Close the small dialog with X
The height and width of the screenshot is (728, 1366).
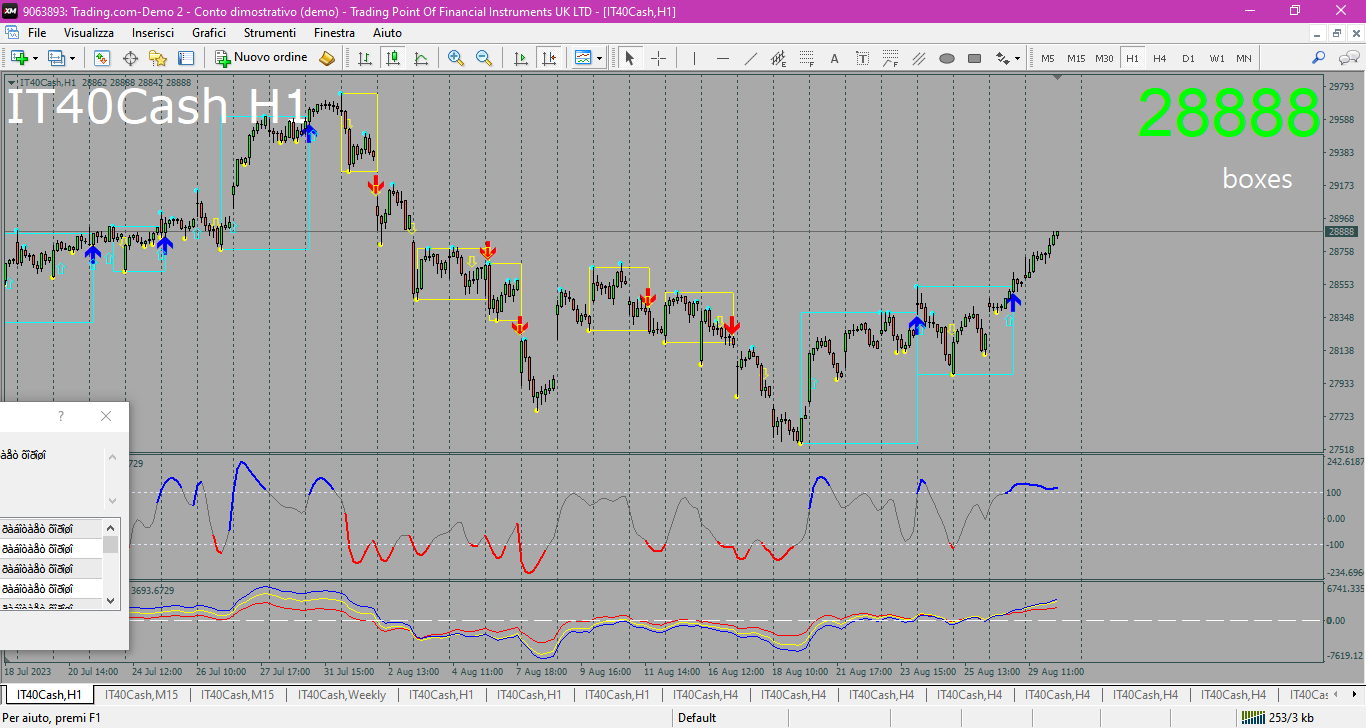pyautogui.click(x=106, y=416)
